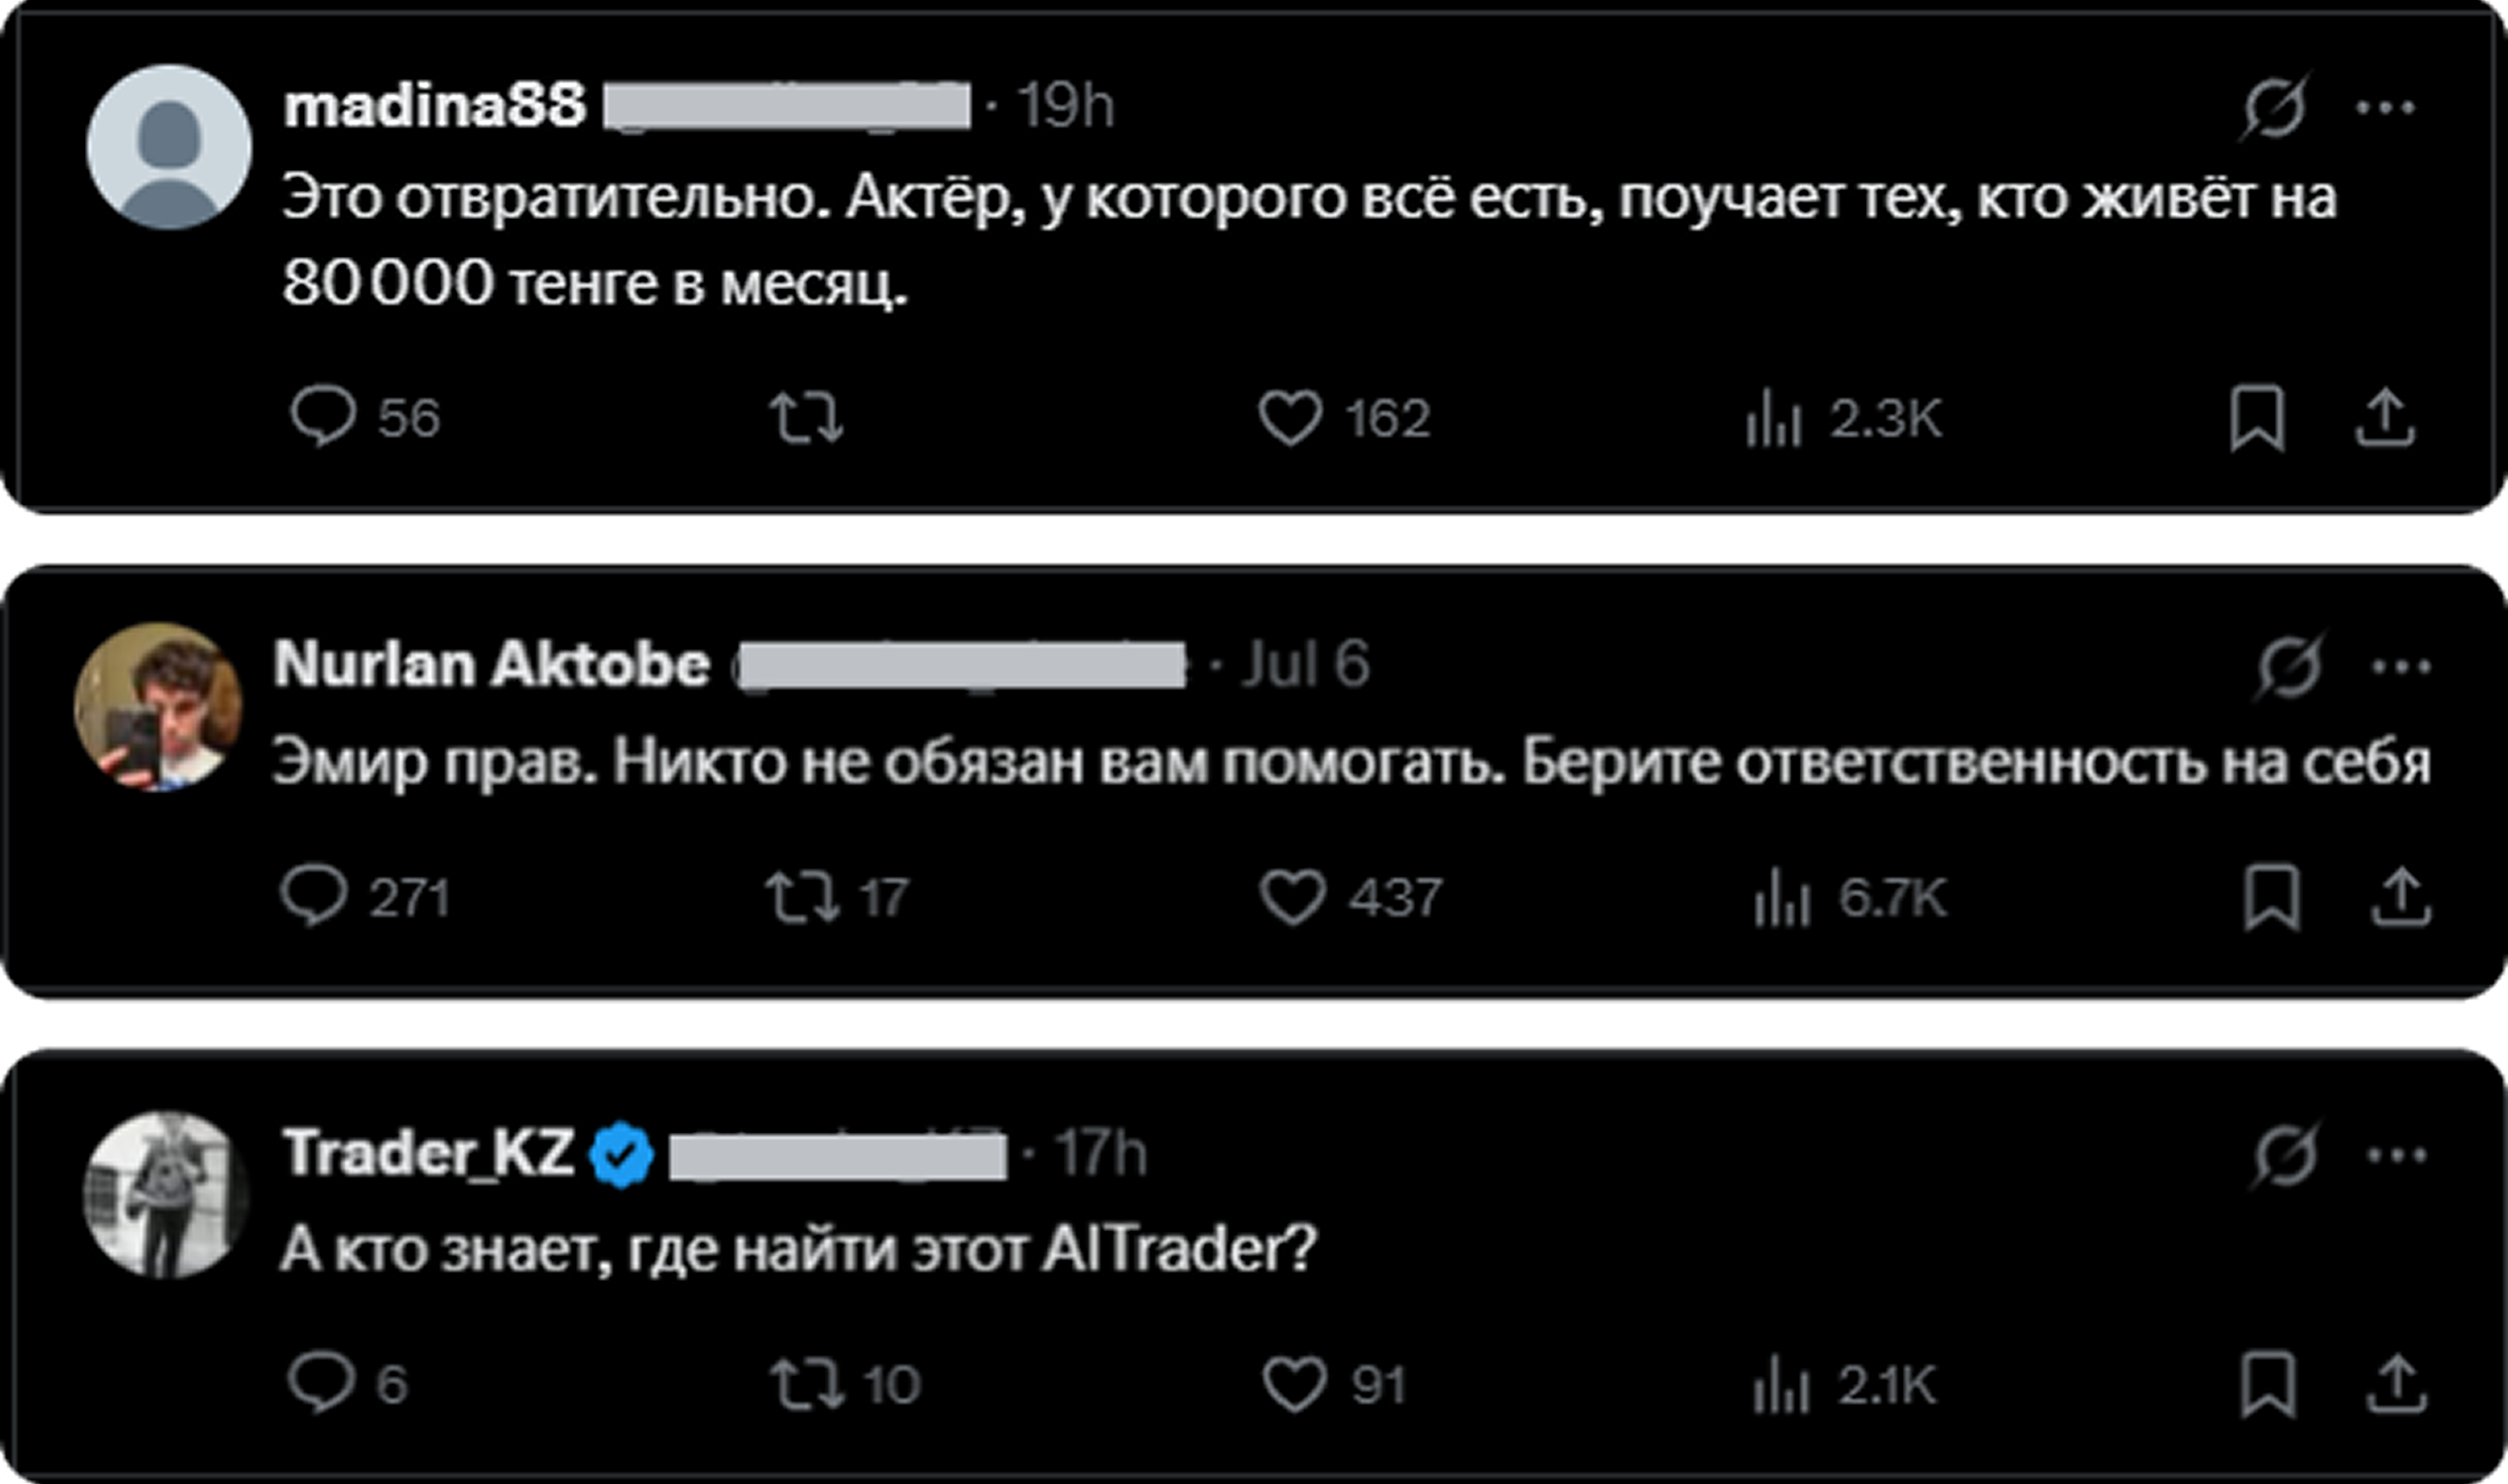2508x1484 pixels.
Task: Open more options on madina88's post
Action: coord(2385,107)
